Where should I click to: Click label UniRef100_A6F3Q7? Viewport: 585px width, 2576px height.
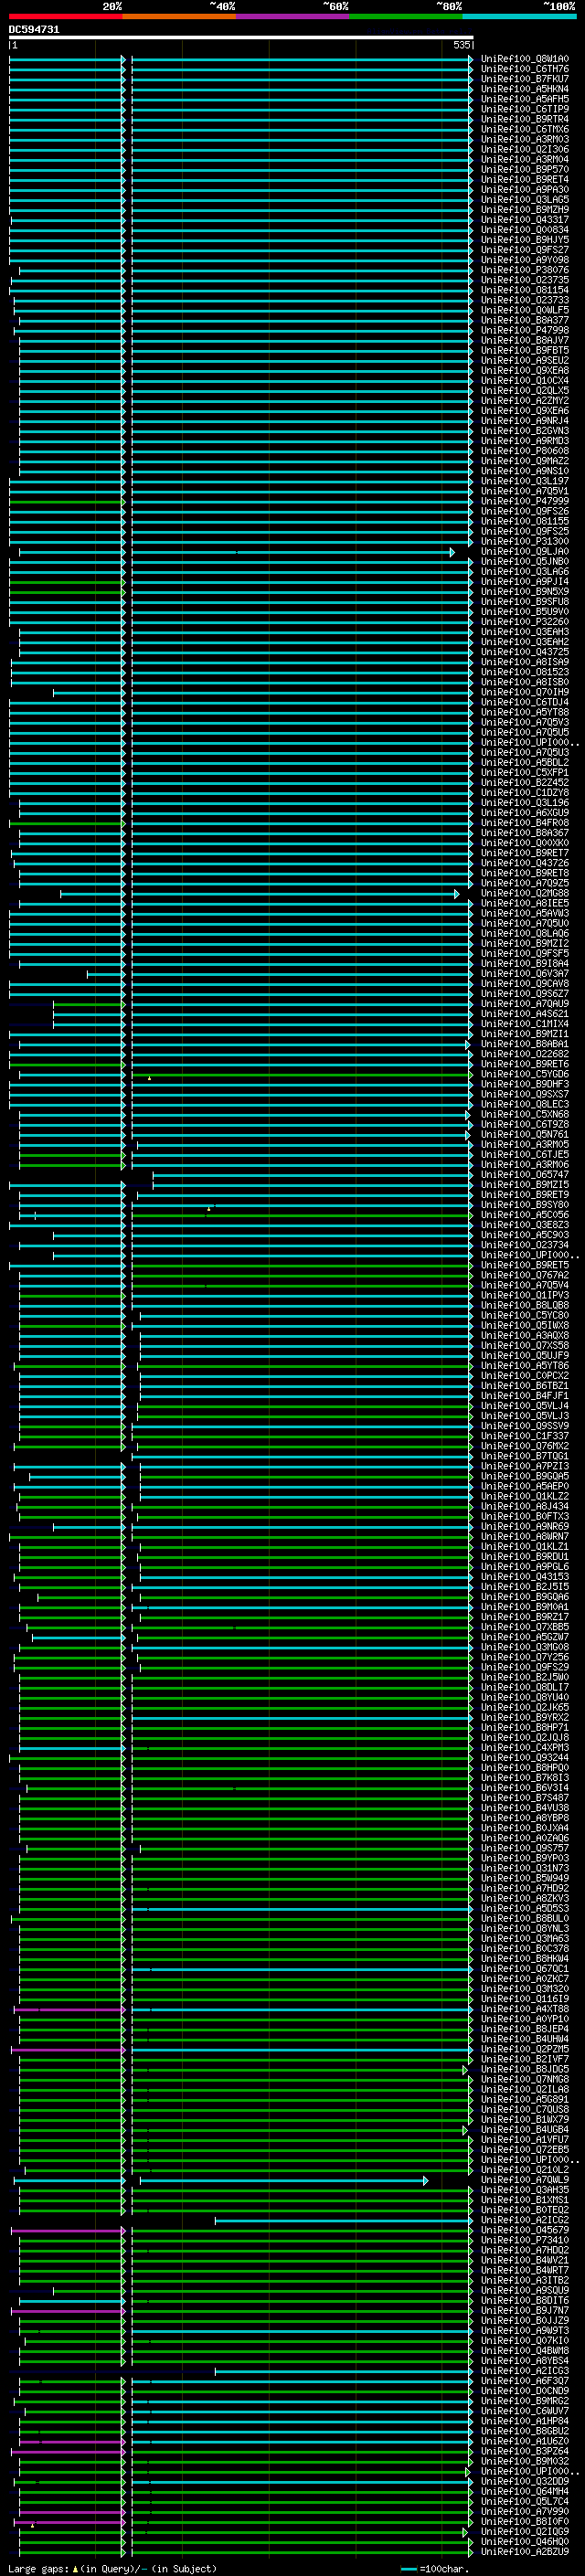pos(525,2380)
